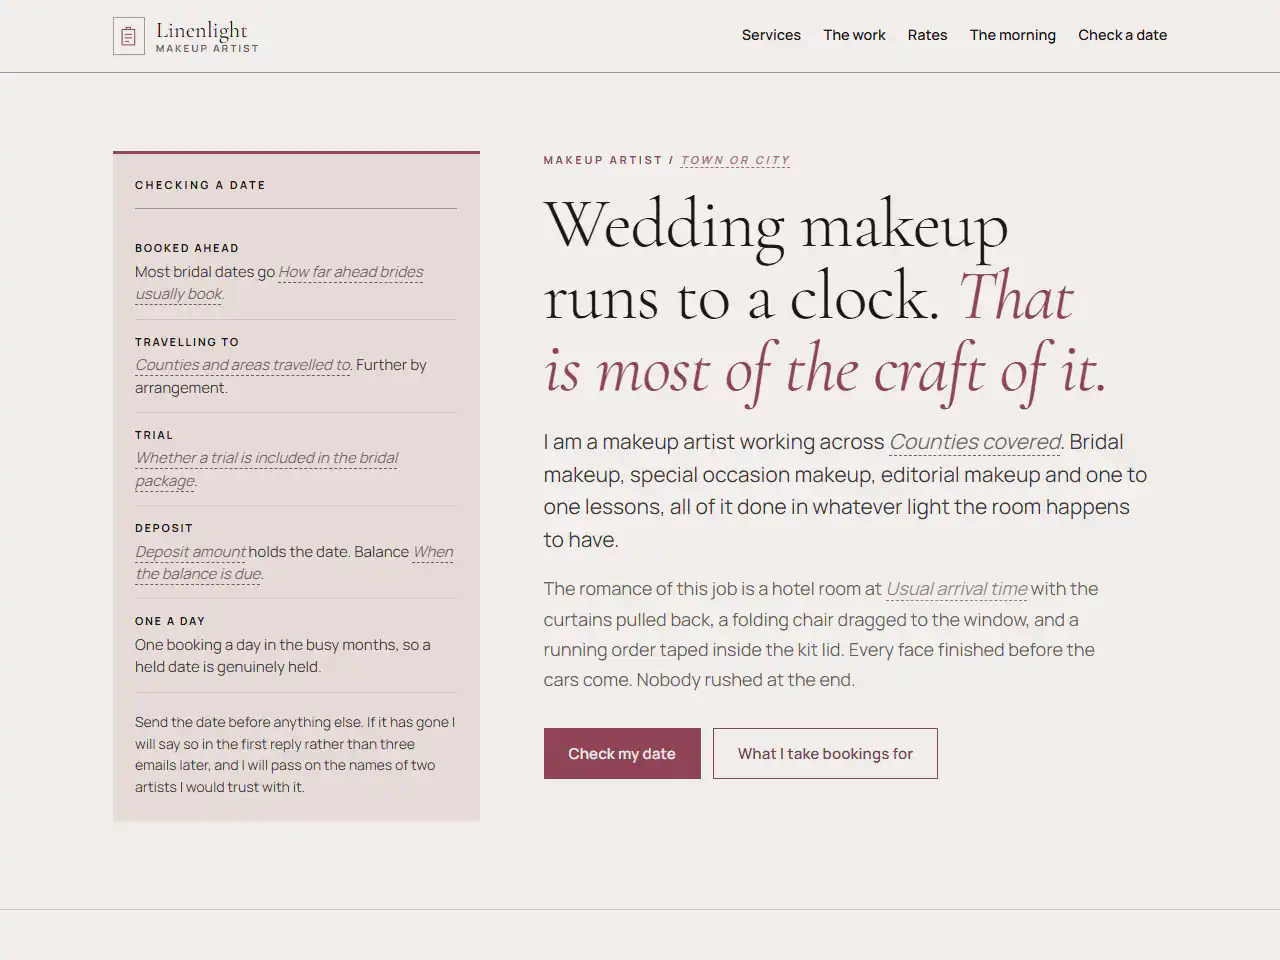Click the Checking a date panel heading
1280x960 pixels.
pyautogui.click(x=200, y=185)
